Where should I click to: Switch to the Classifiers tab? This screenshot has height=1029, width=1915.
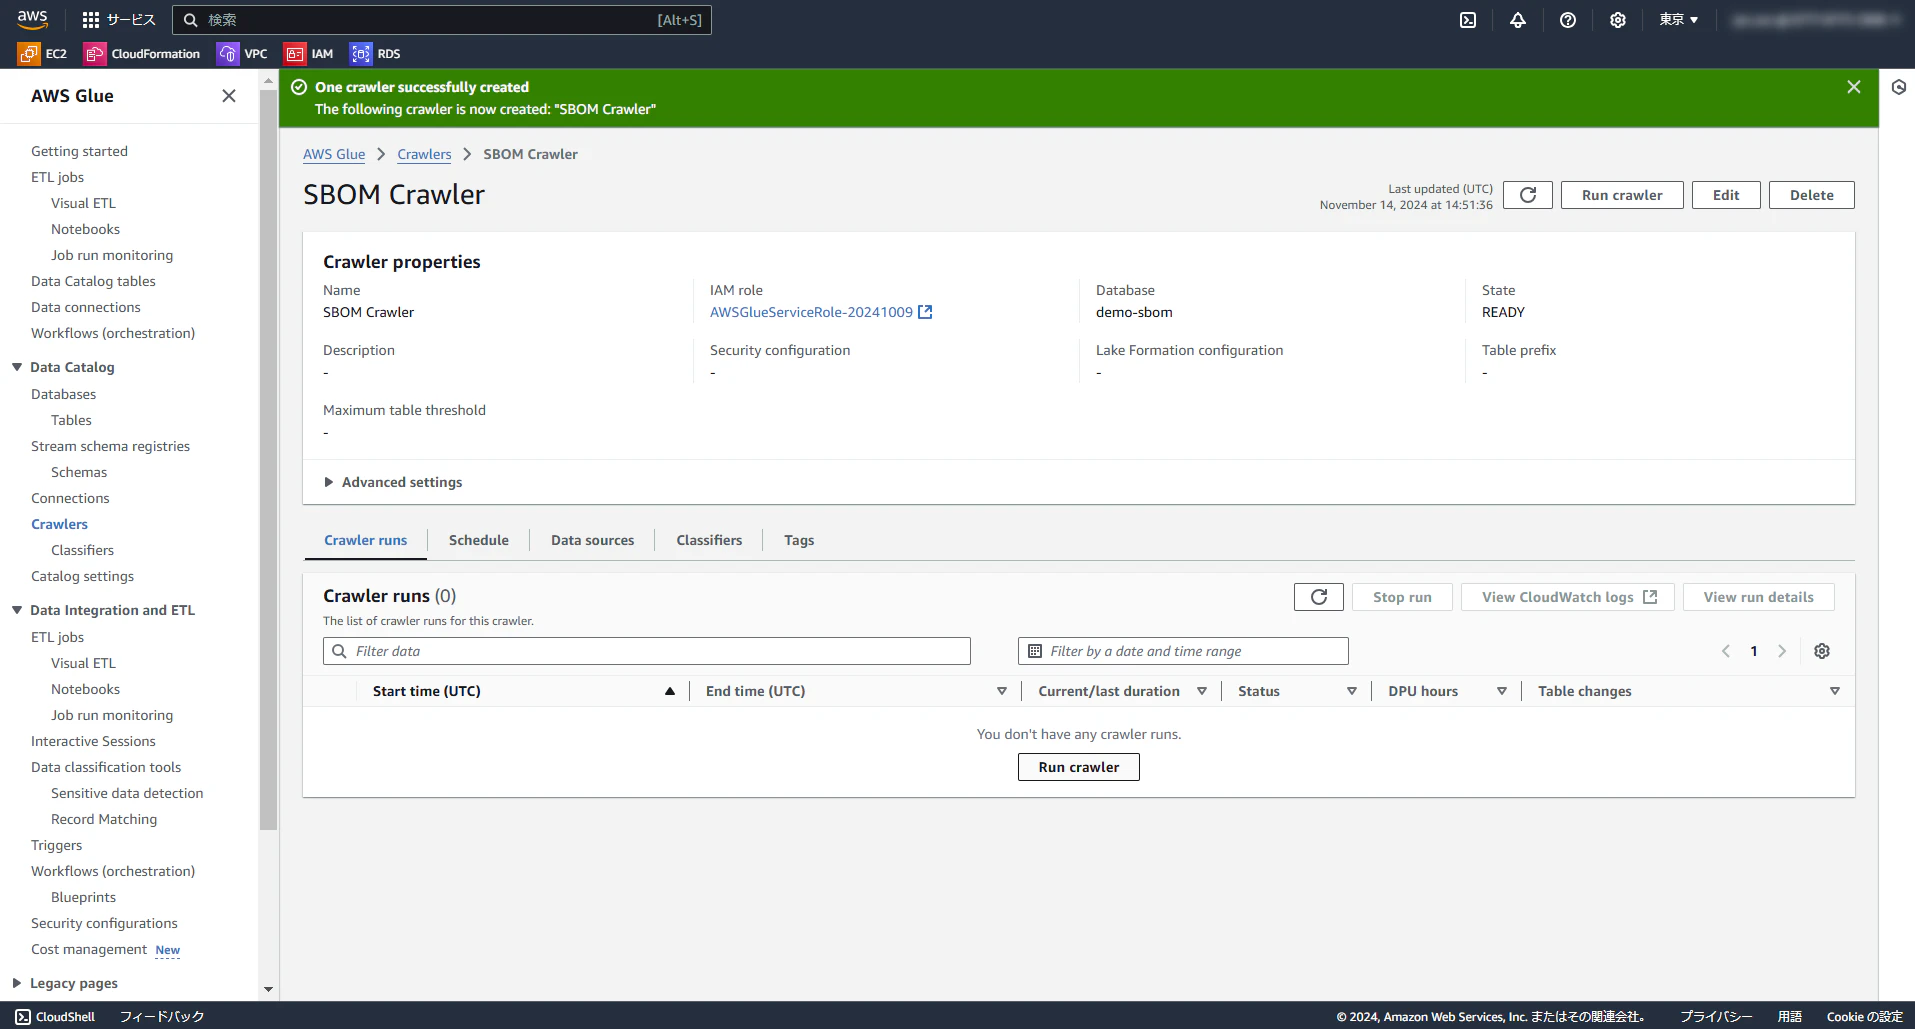(x=709, y=540)
